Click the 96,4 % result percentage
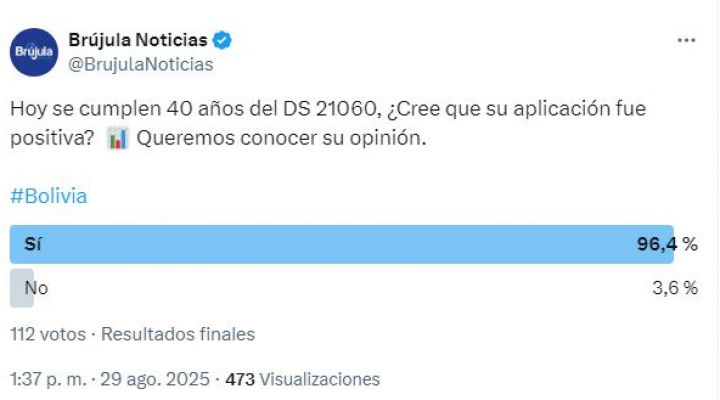Viewport: 720px width, 400px height. (x=667, y=244)
